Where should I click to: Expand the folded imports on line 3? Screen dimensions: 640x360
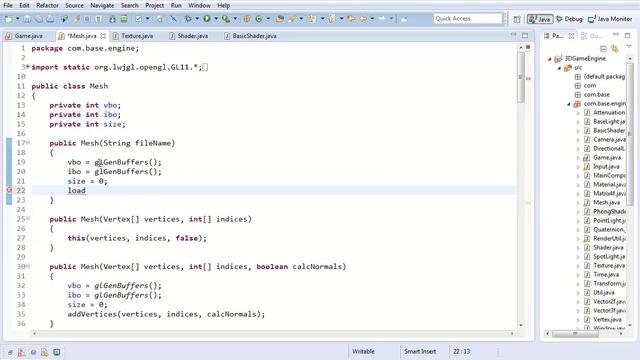click(x=28, y=66)
